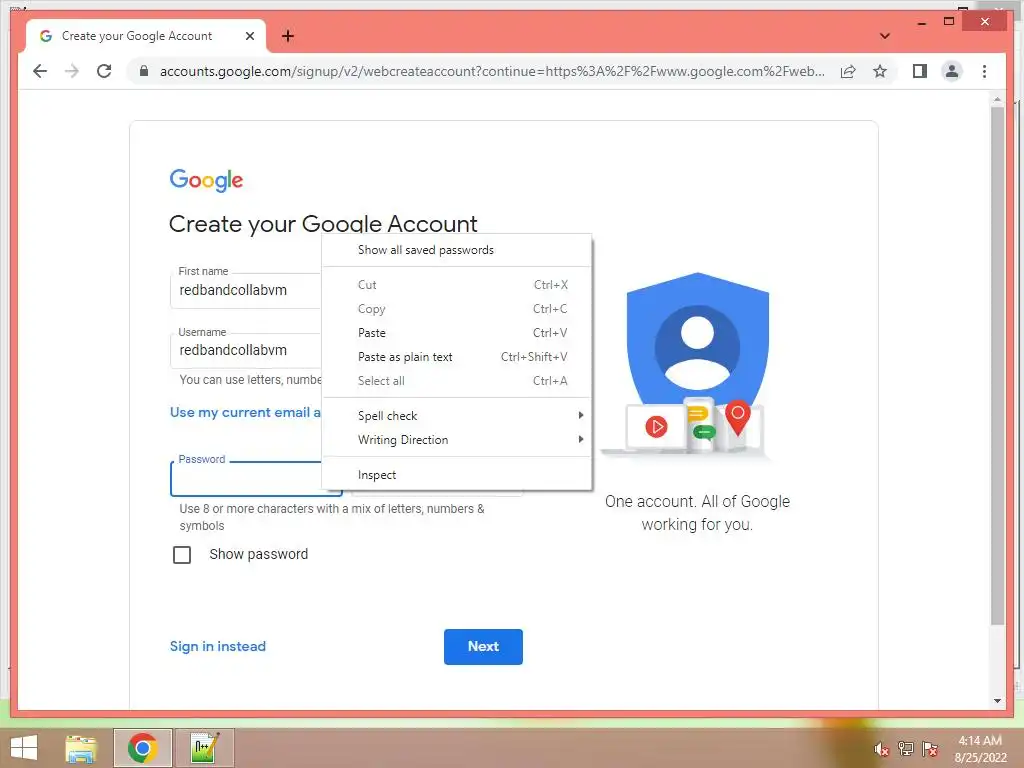1024x768 pixels.
Task: Open Chrome's three-dot menu
Action: [984, 71]
